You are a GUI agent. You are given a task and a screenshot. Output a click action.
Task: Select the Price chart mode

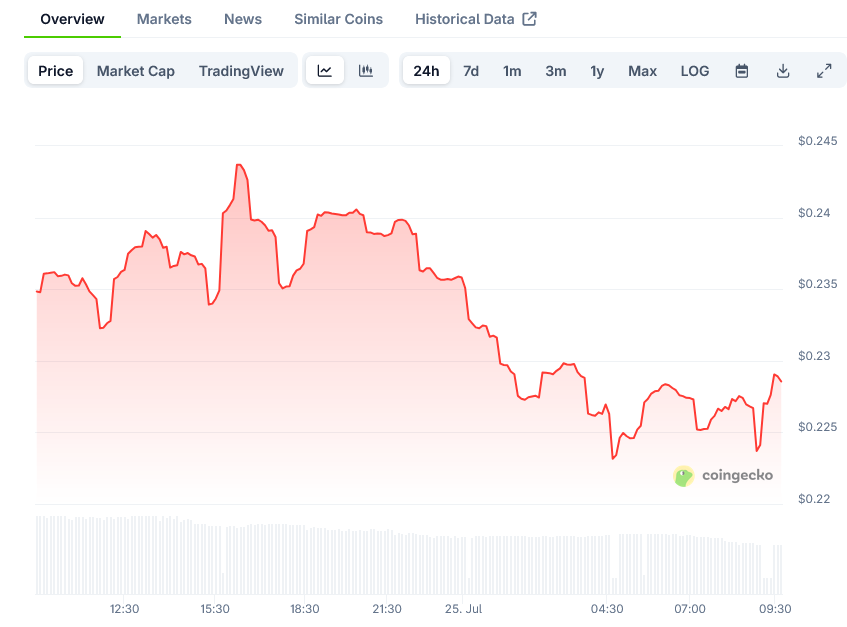56,71
